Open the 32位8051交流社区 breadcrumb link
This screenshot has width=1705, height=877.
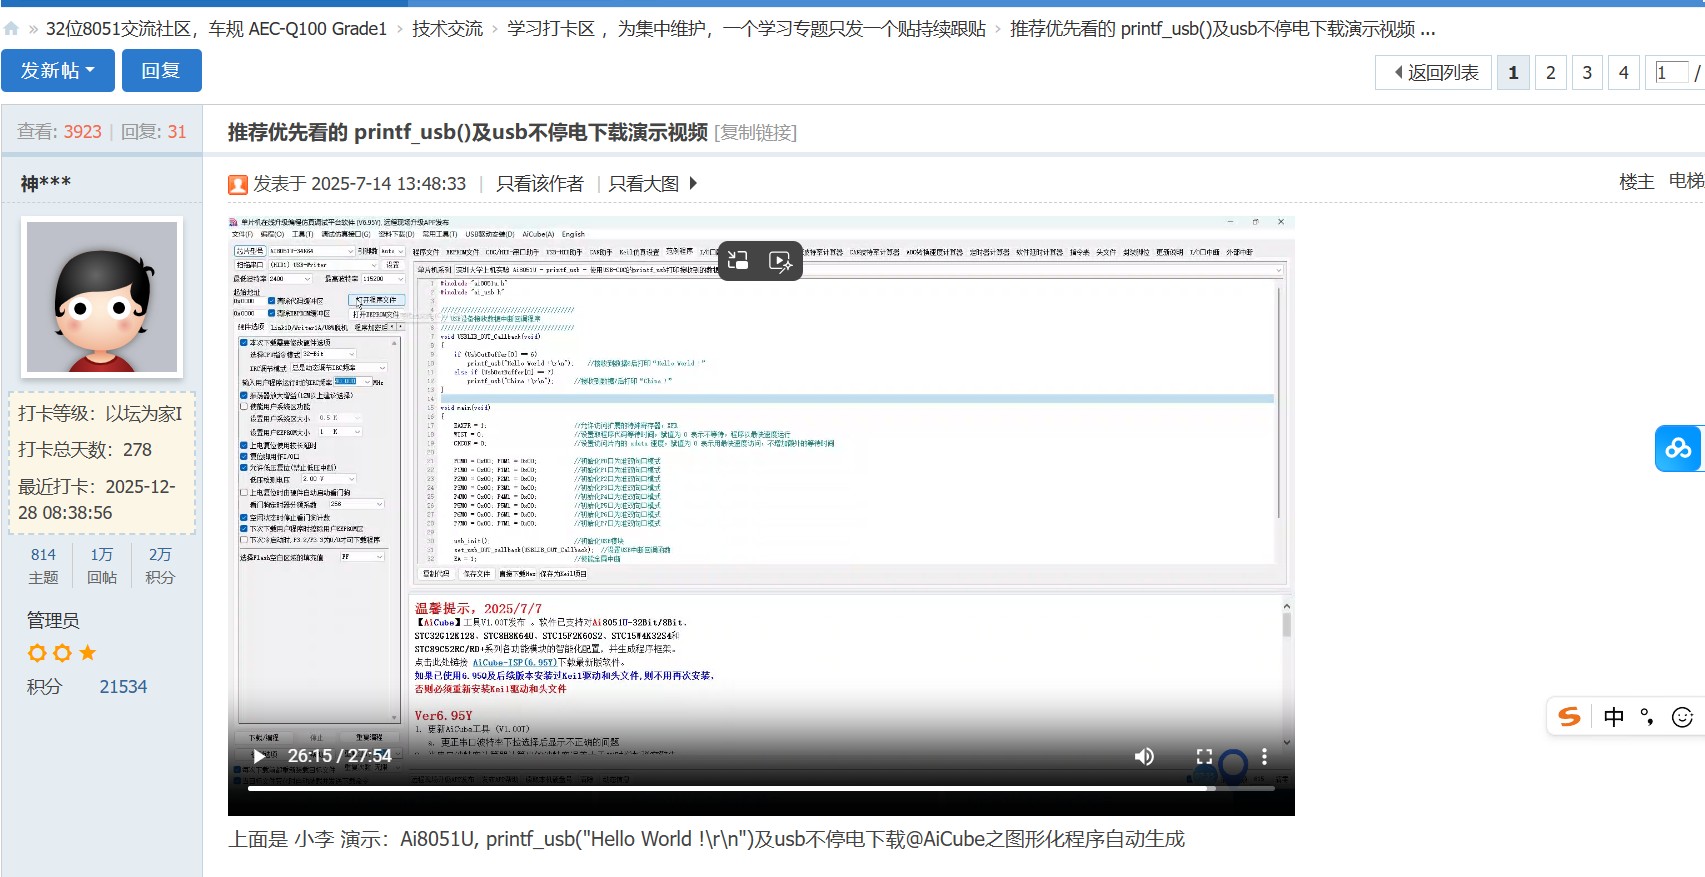pos(216,29)
